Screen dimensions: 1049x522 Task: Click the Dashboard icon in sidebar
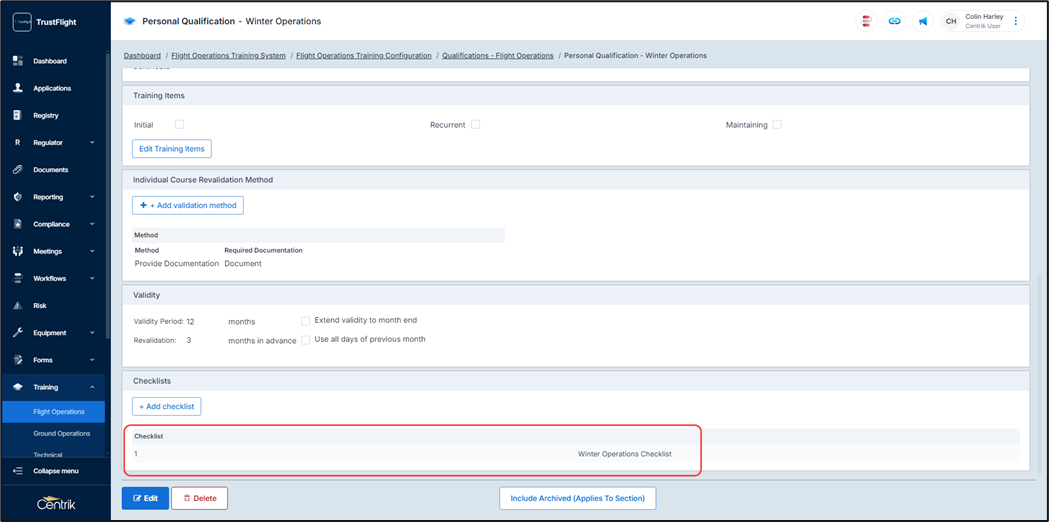click(x=18, y=61)
